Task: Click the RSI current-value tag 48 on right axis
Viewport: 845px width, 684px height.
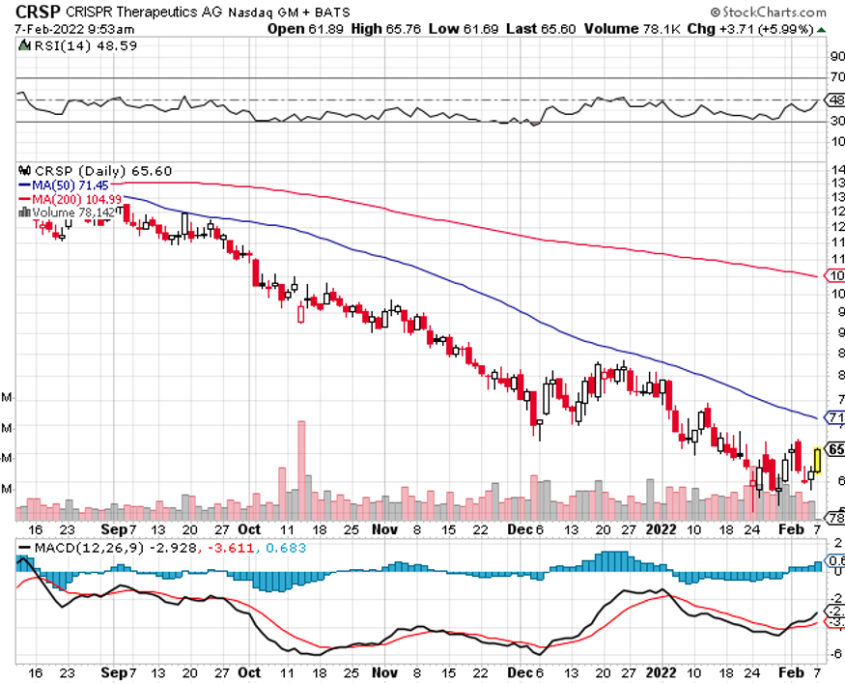Action: point(833,100)
